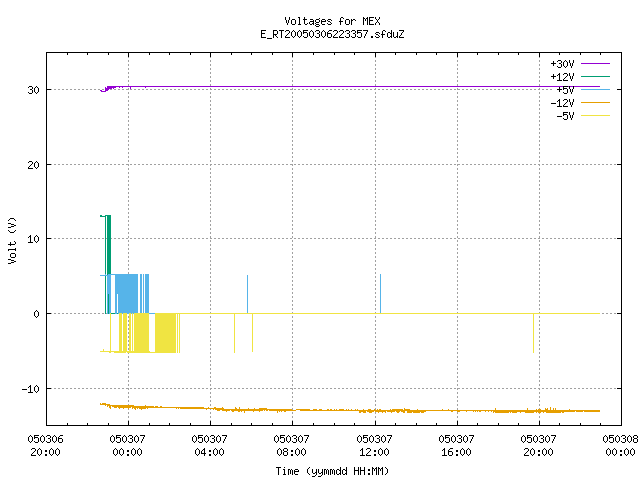Click the y-axis tick value 30

click(33, 90)
